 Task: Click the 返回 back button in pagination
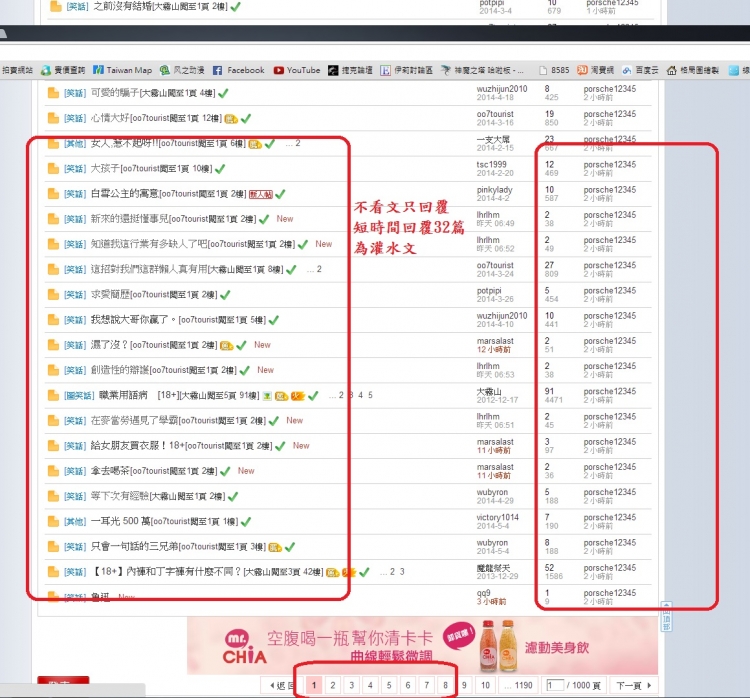tap(281, 685)
